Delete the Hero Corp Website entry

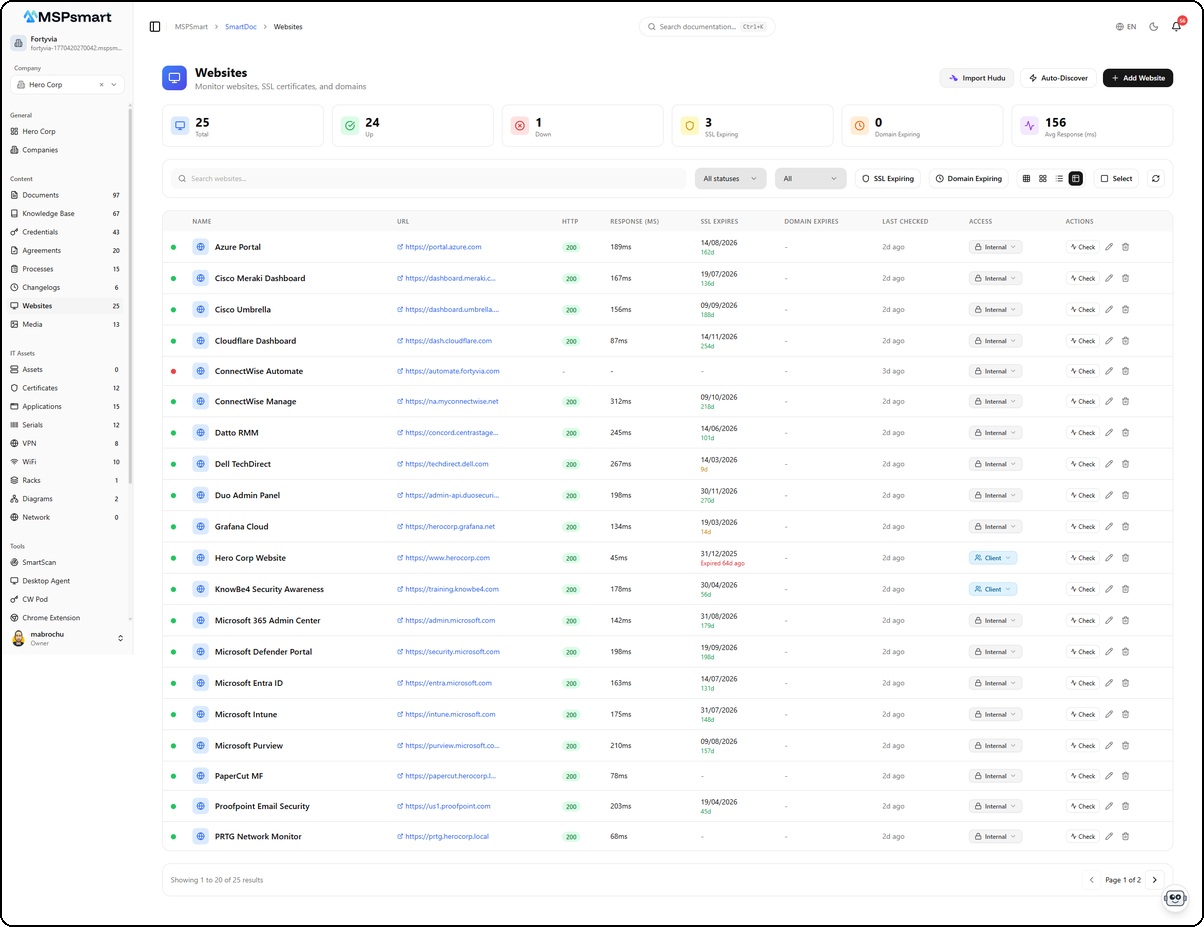pos(1126,557)
